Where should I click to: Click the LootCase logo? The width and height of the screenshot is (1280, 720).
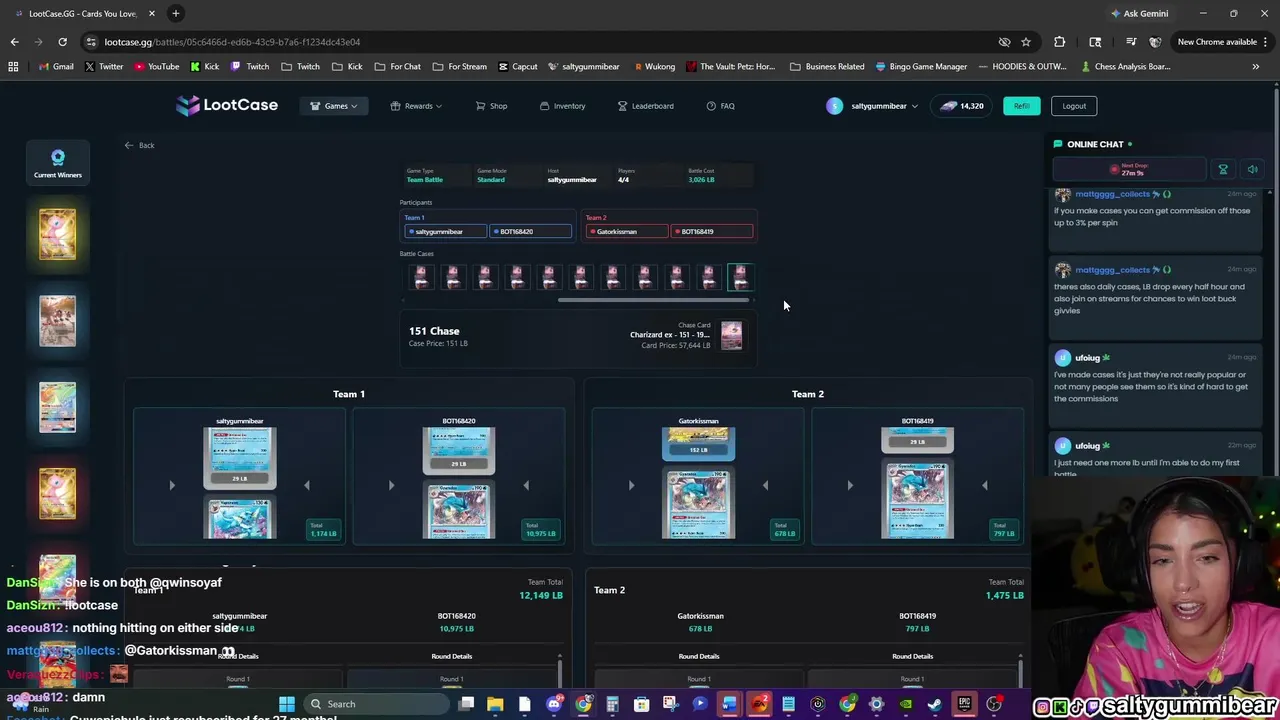click(227, 105)
